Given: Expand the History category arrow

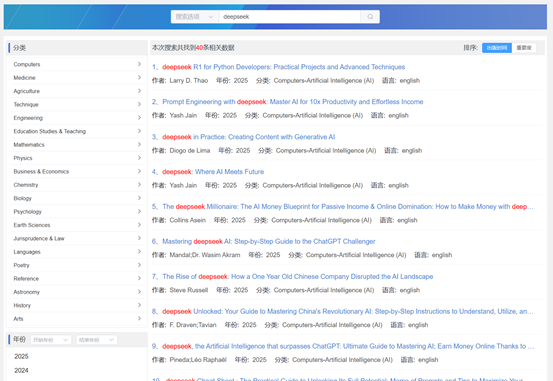Looking at the screenshot, I should pos(139,305).
